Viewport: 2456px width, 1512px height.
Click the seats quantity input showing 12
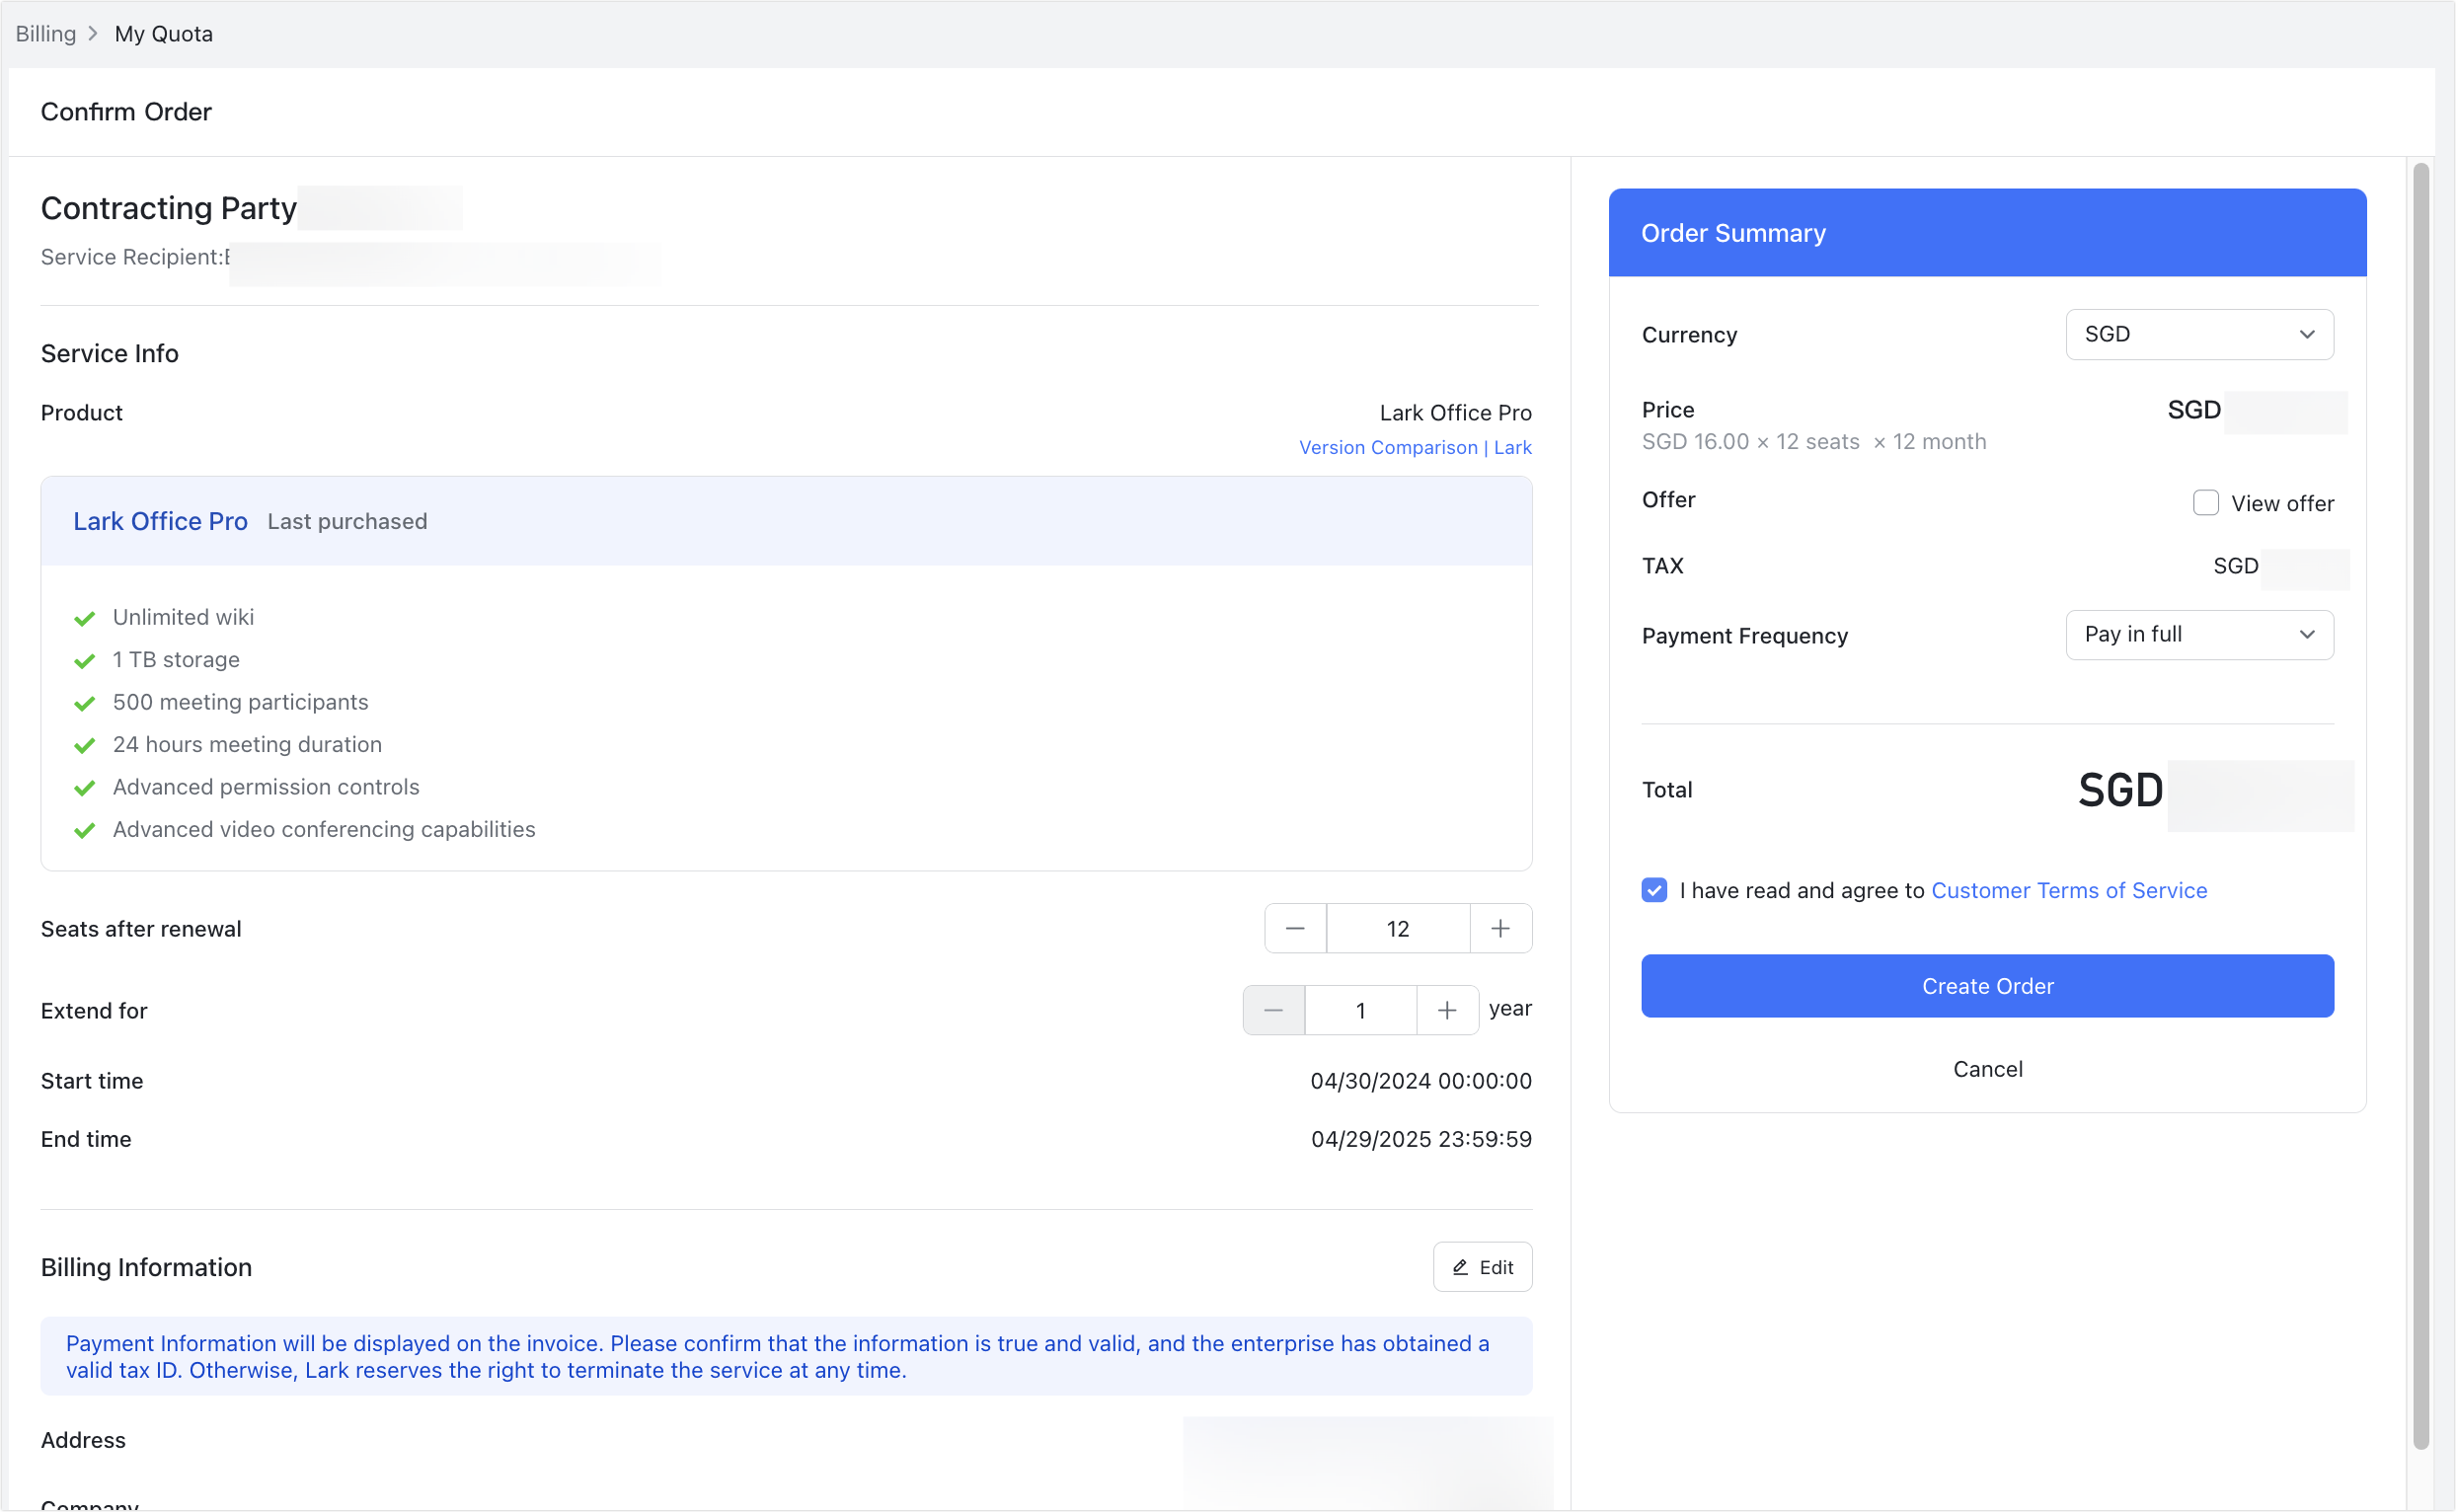[1397, 928]
